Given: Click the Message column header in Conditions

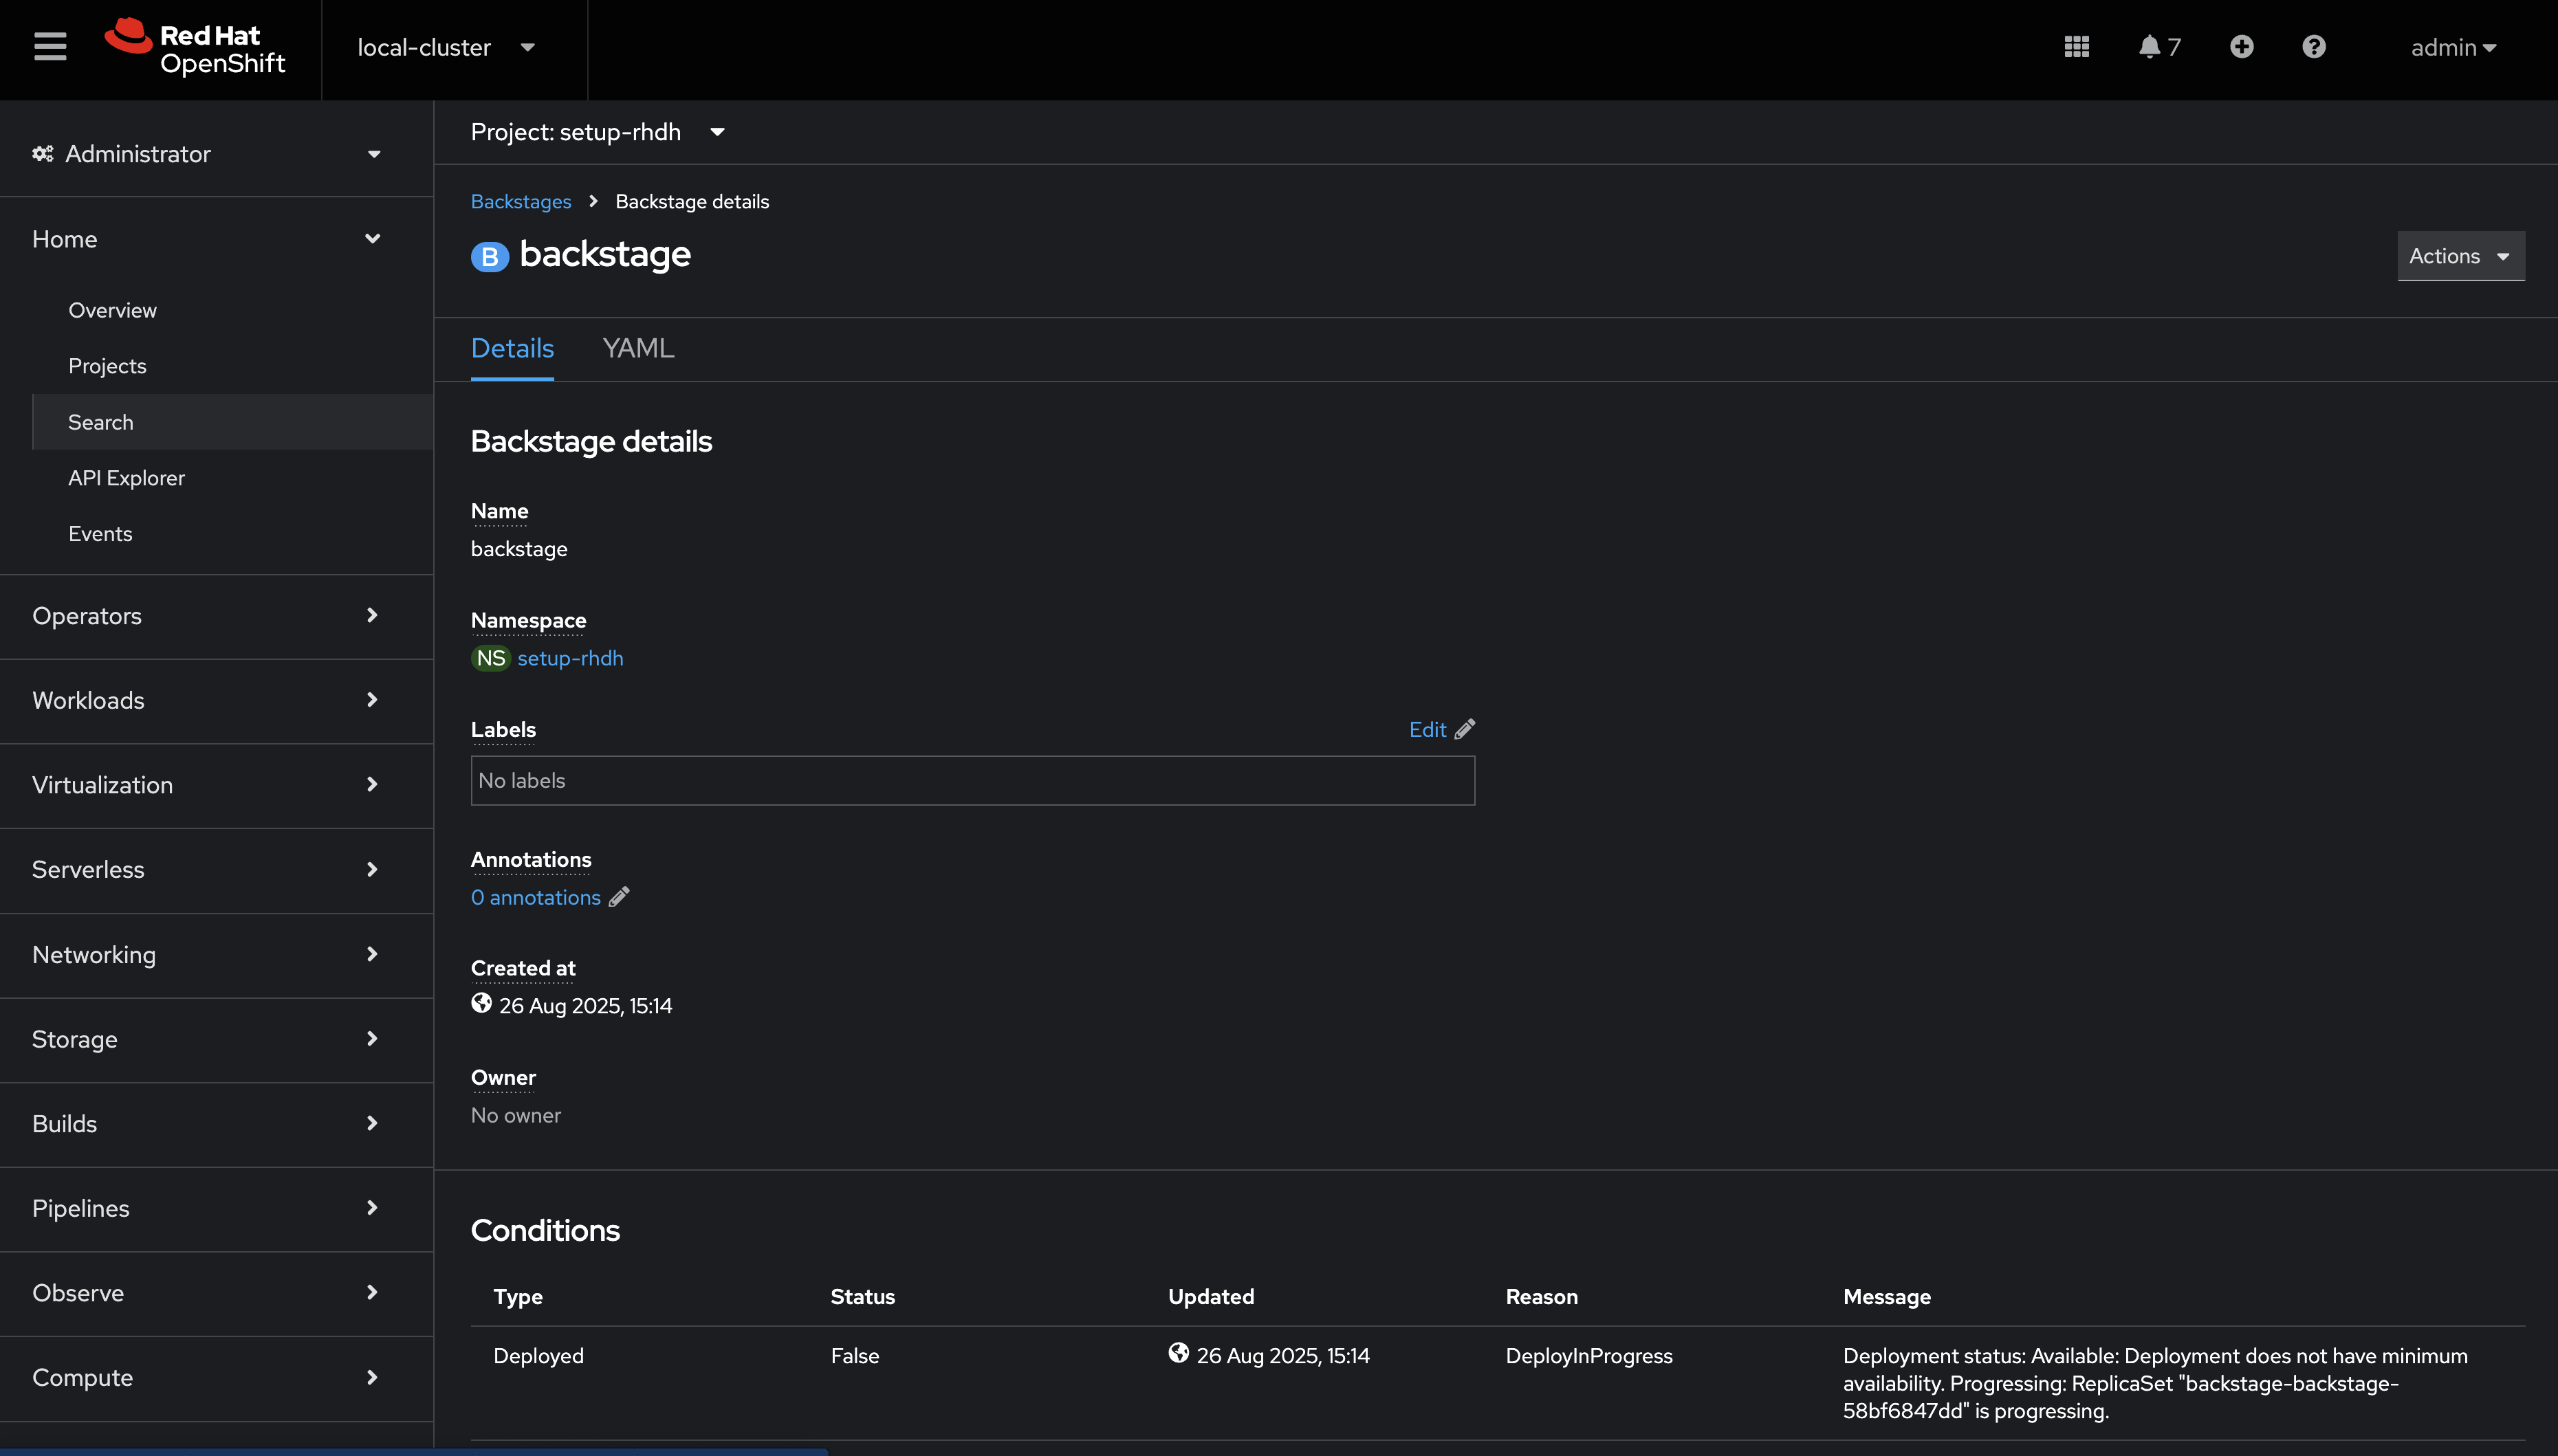Looking at the screenshot, I should pos(1887,1296).
